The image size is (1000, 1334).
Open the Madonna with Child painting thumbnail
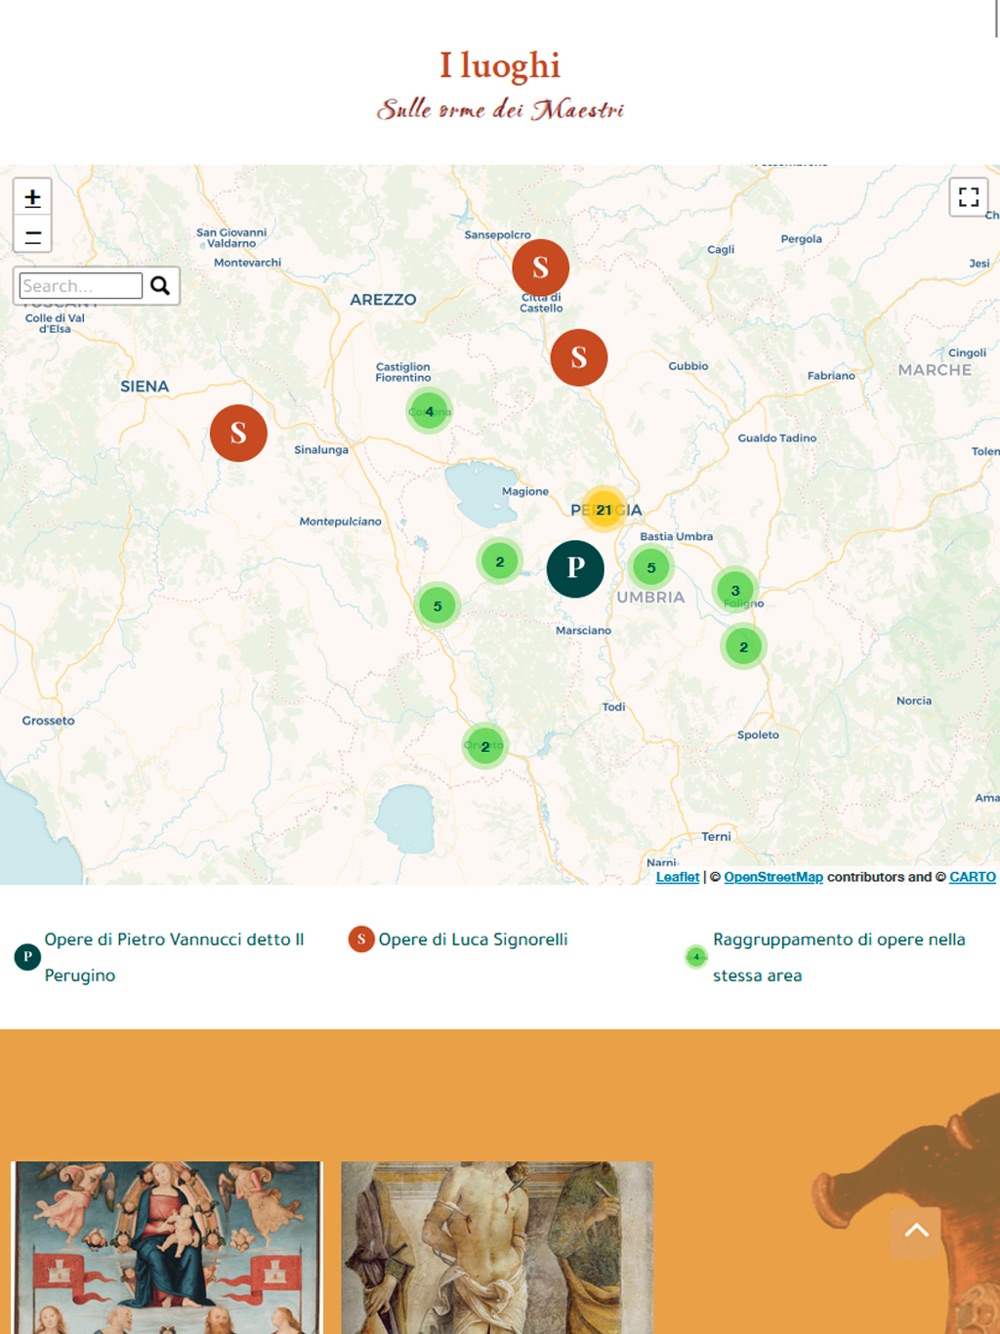[x=167, y=1247]
